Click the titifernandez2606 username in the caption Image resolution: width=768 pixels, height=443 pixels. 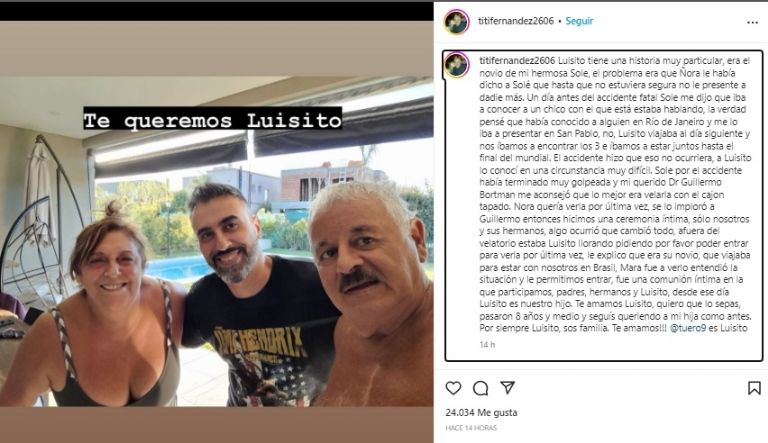517,61
